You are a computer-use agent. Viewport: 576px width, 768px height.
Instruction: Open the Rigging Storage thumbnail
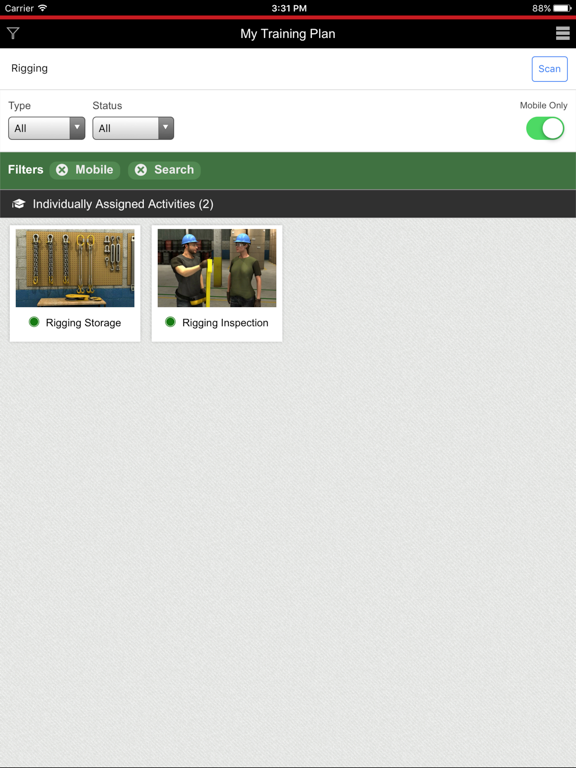75,268
